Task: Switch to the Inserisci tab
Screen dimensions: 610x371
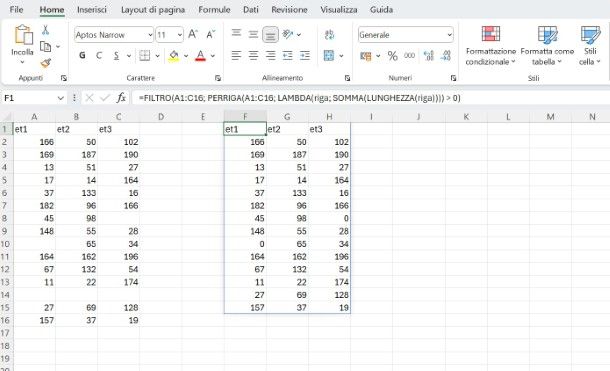Action: 91,9
